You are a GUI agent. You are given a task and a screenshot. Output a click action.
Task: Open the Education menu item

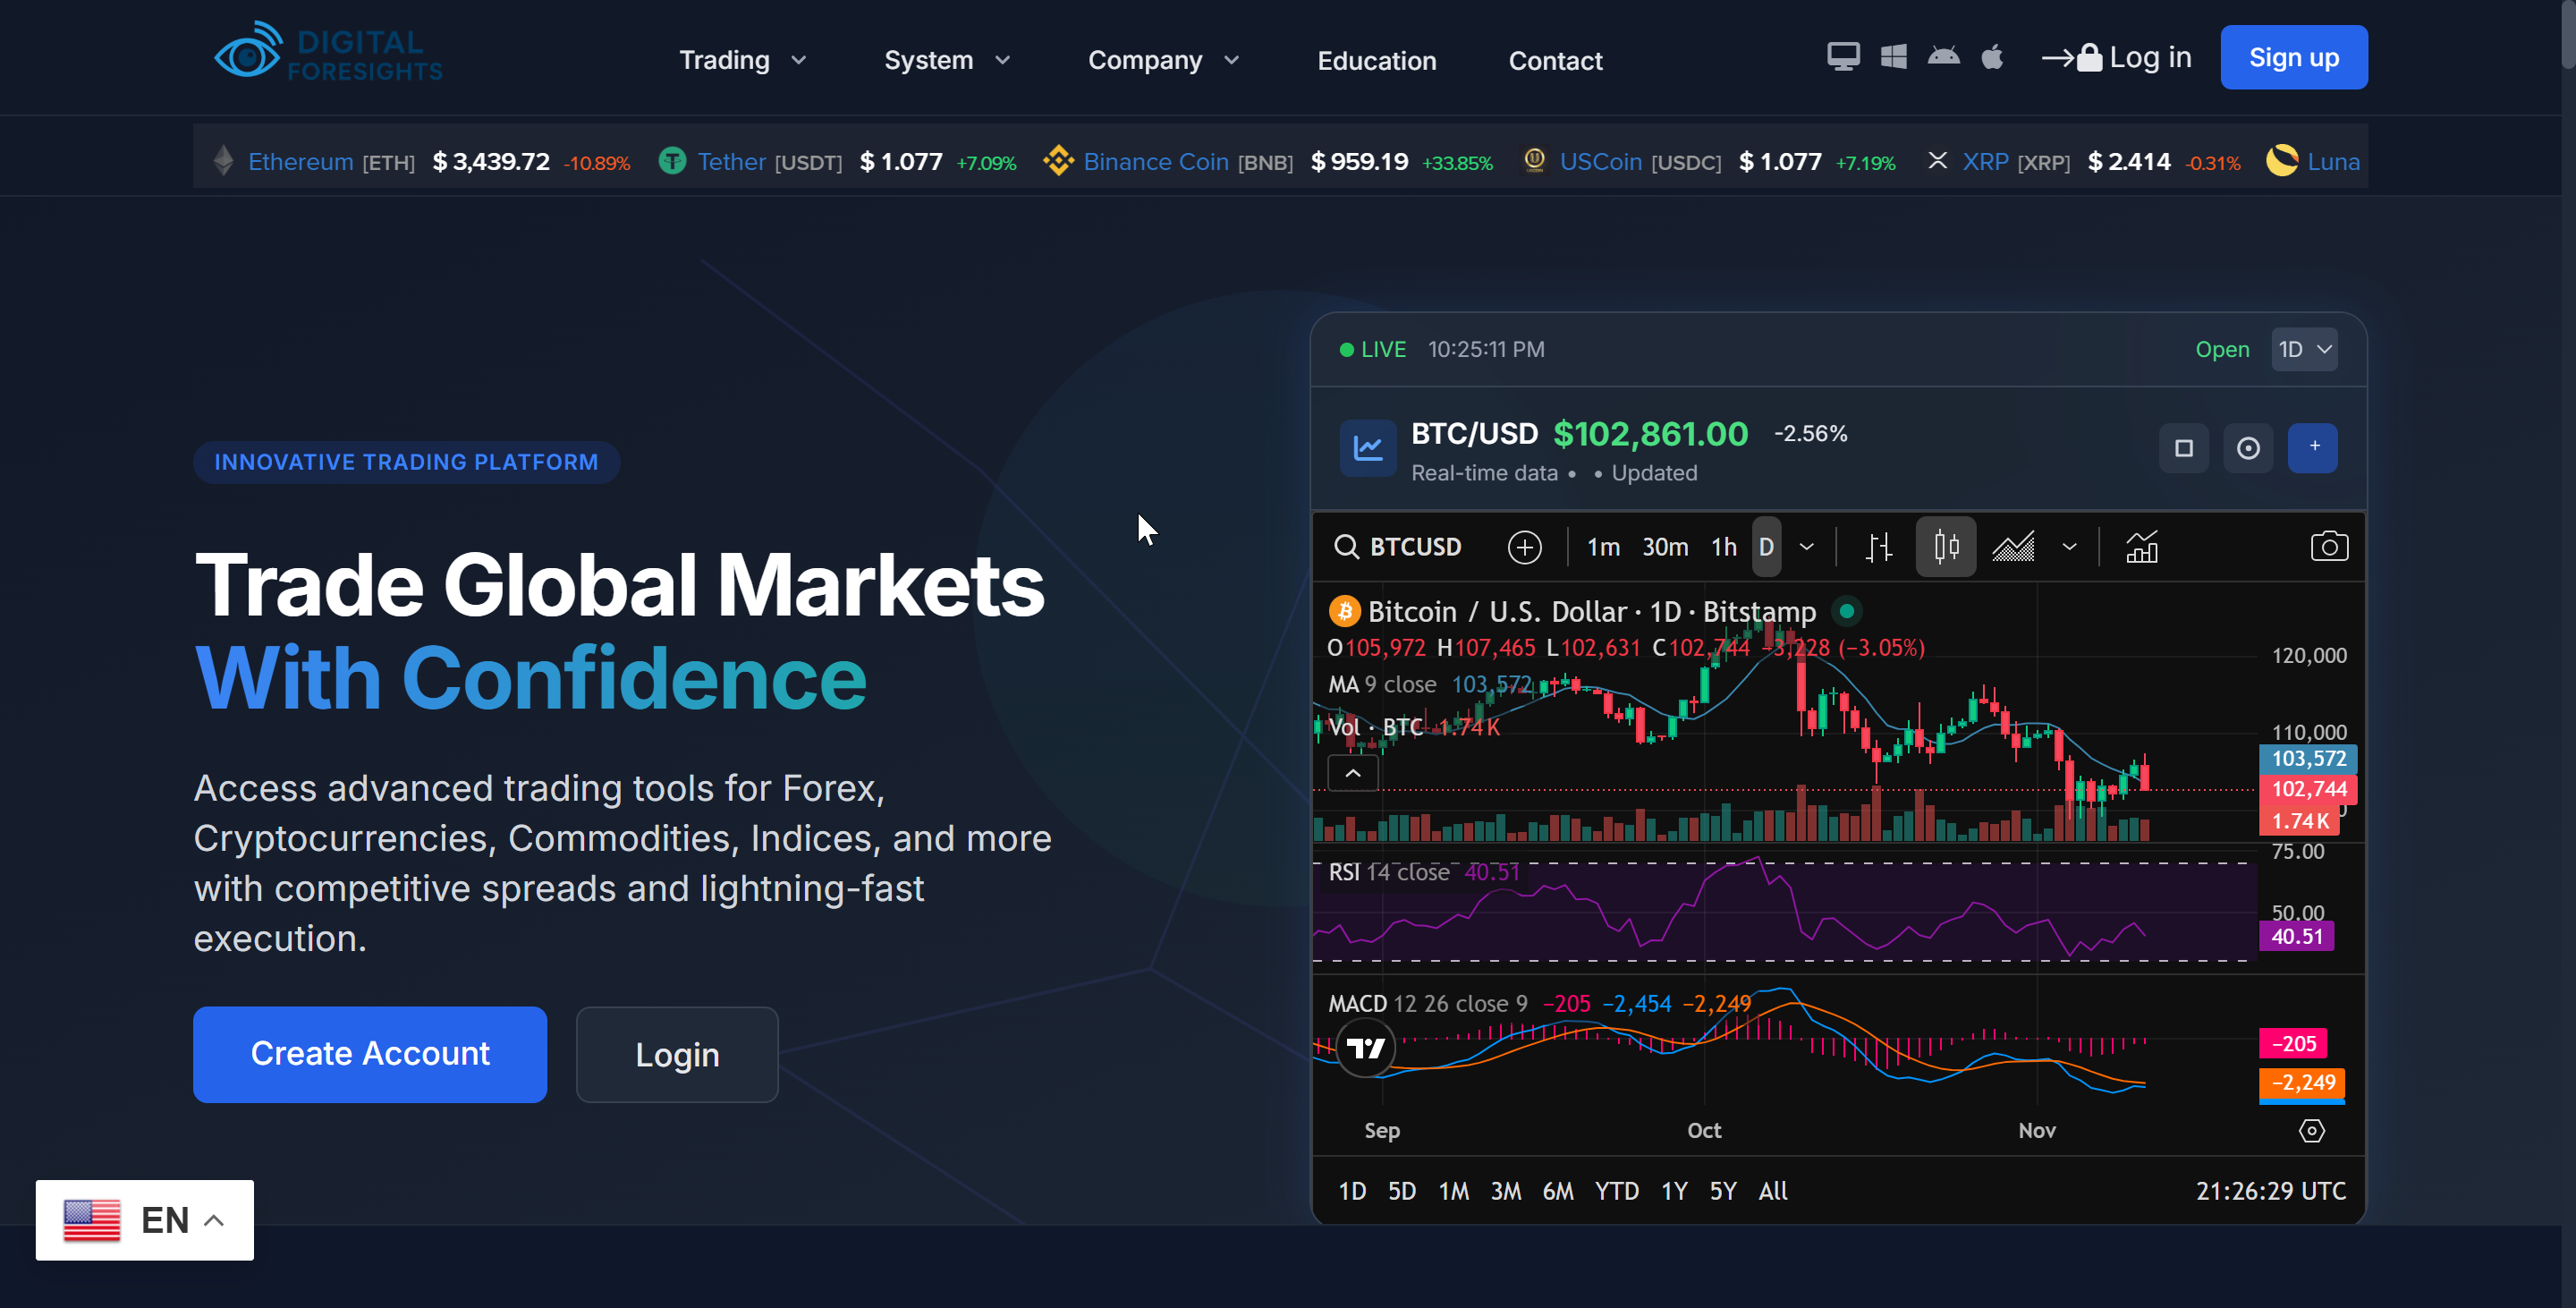[1376, 60]
